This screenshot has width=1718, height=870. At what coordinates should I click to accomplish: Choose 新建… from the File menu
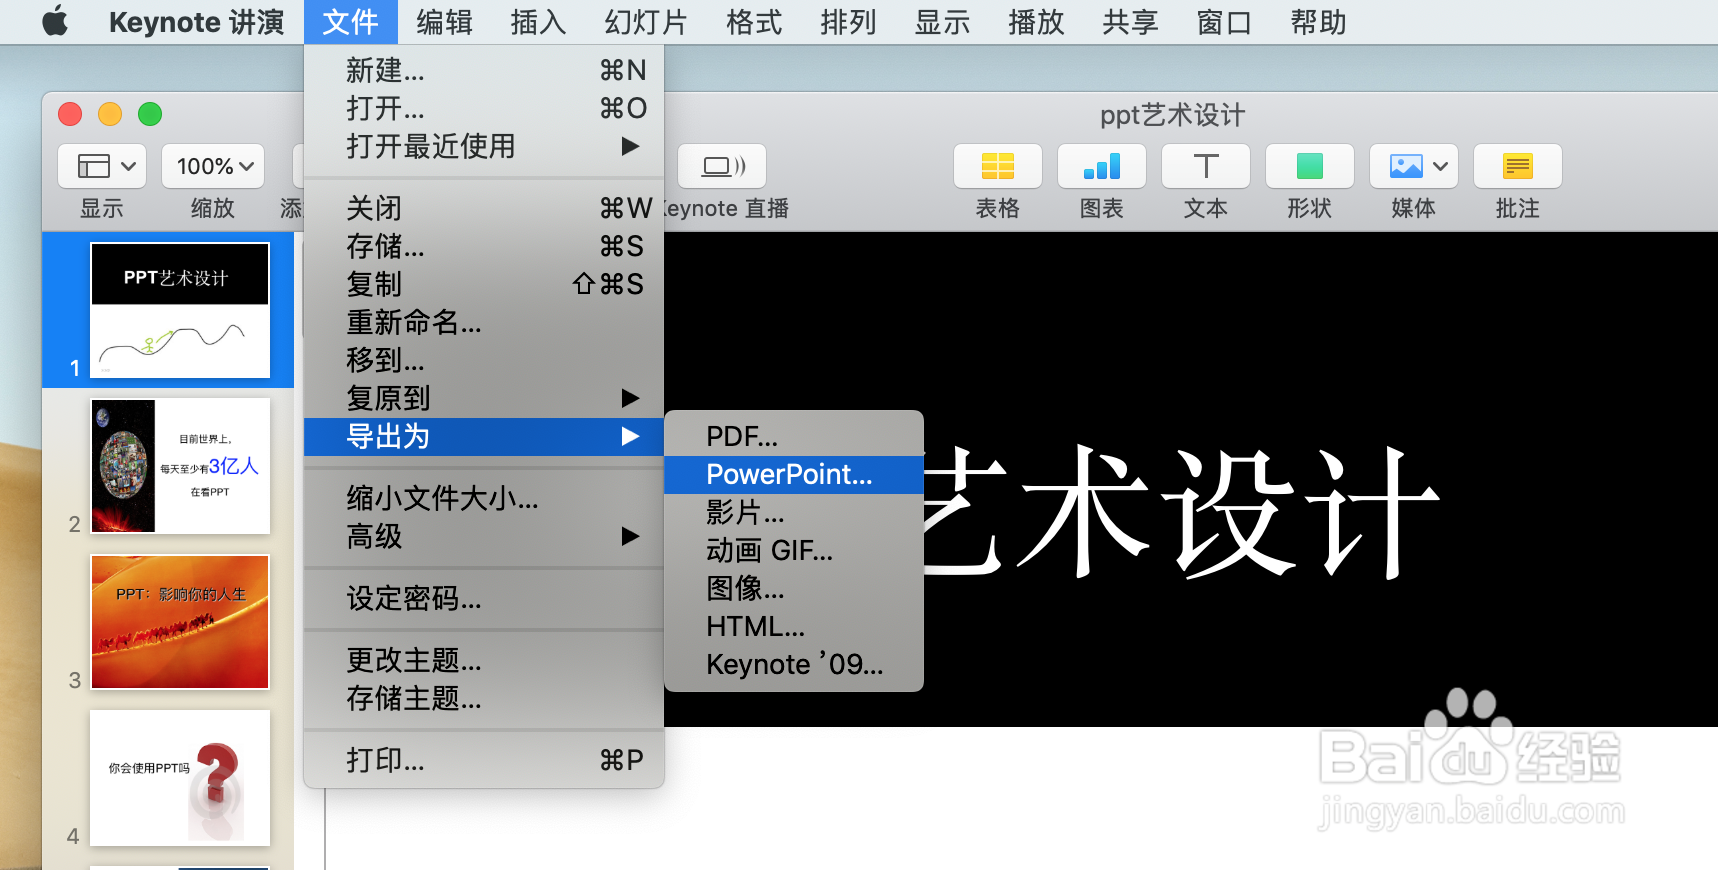click(x=484, y=70)
